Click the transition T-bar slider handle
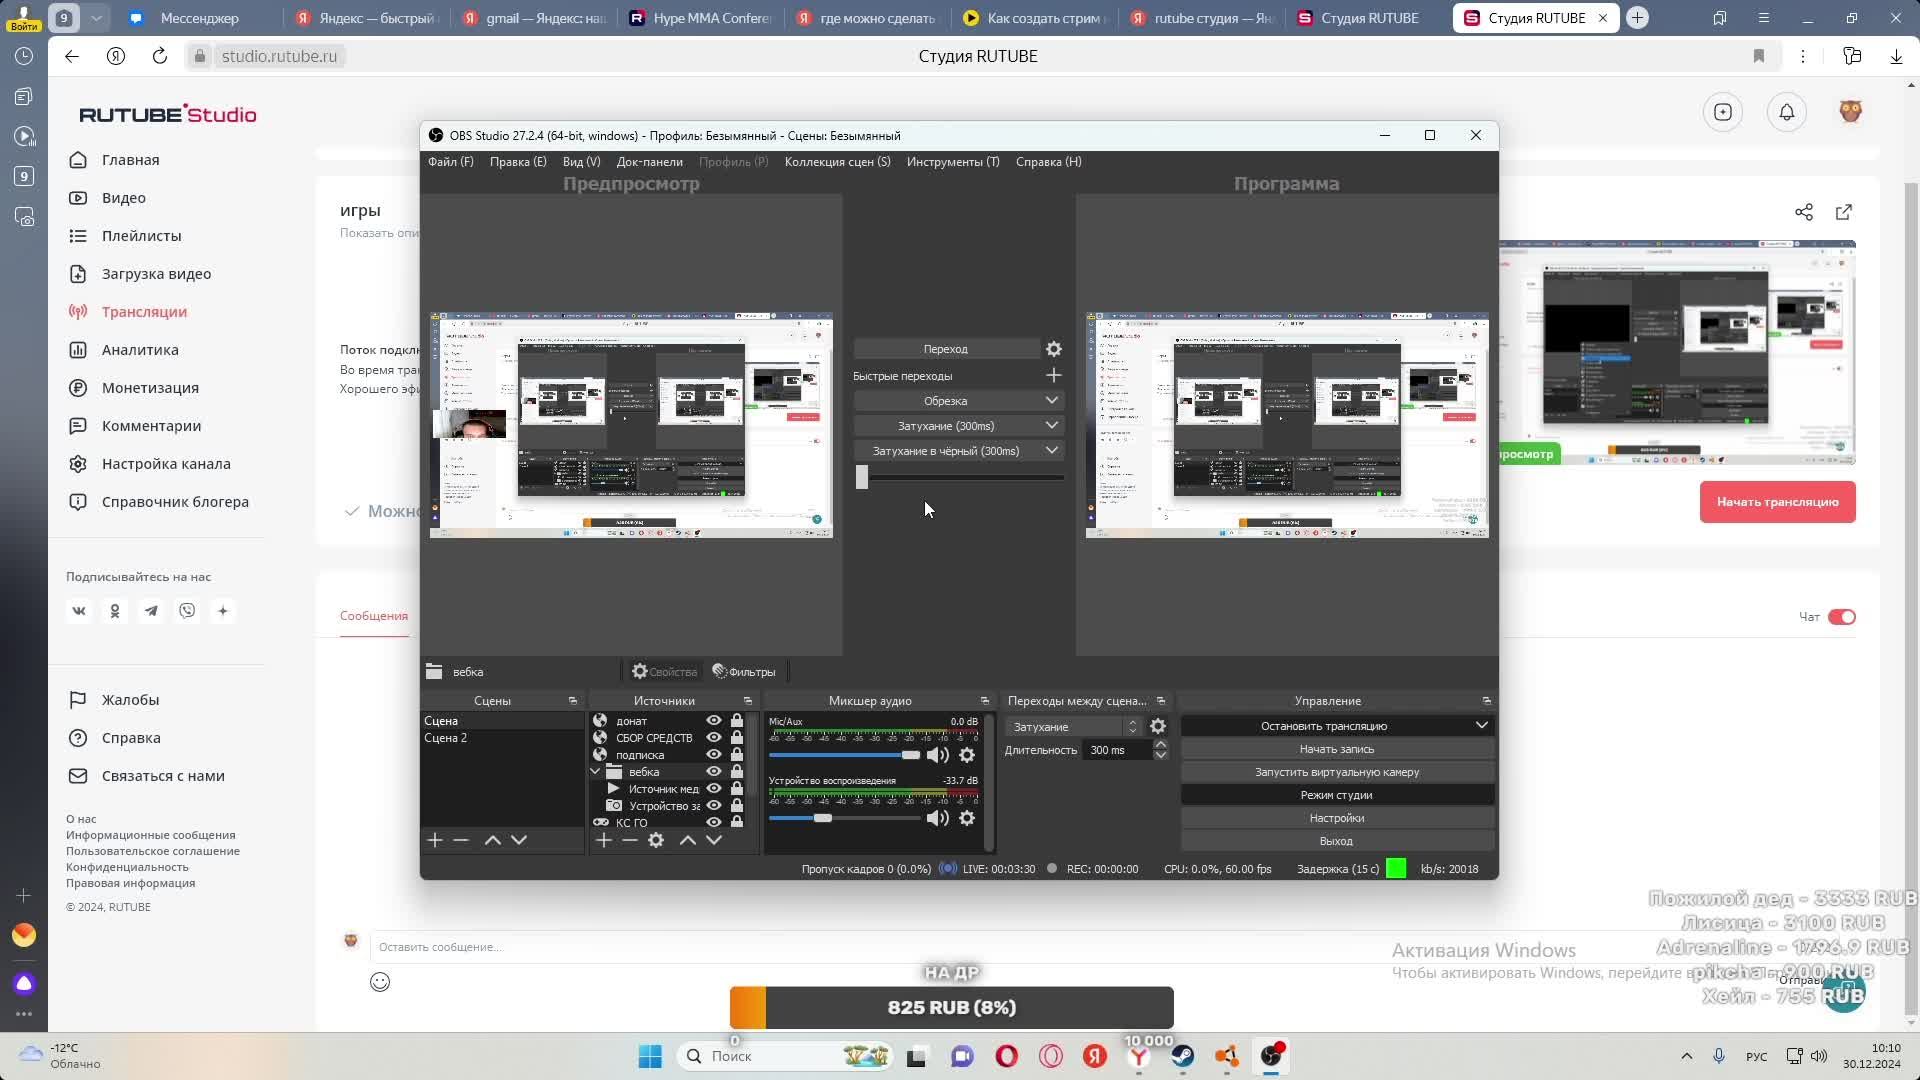 tap(862, 477)
